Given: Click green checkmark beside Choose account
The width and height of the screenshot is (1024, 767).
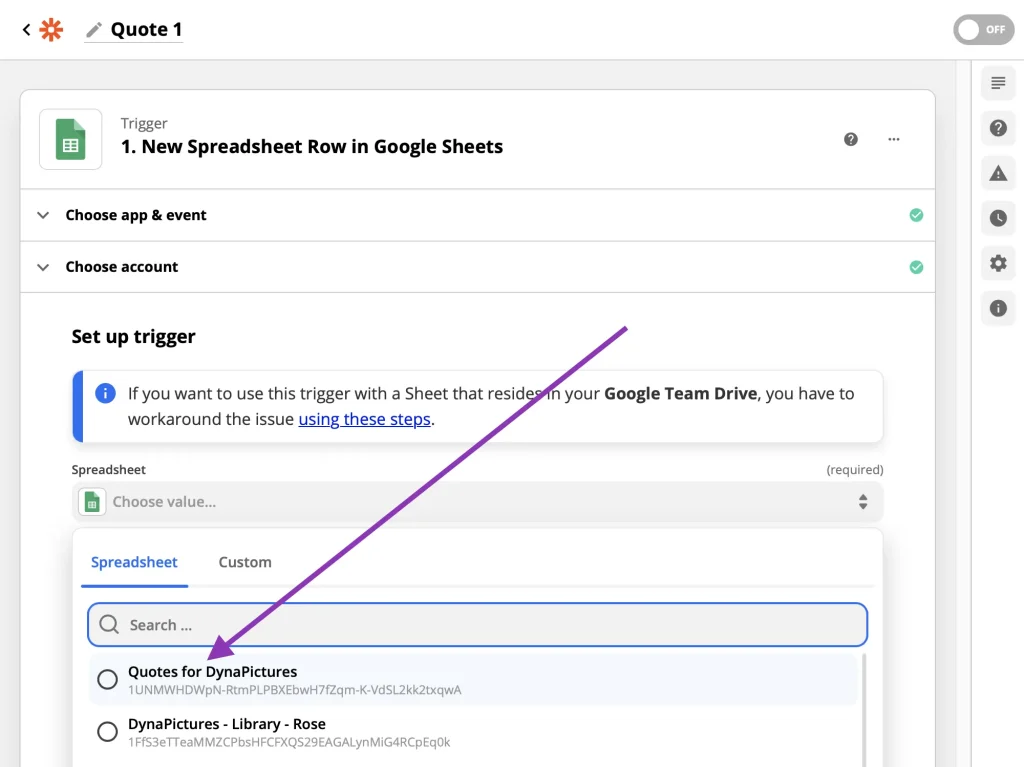Looking at the screenshot, I should click(x=916, y=267).
